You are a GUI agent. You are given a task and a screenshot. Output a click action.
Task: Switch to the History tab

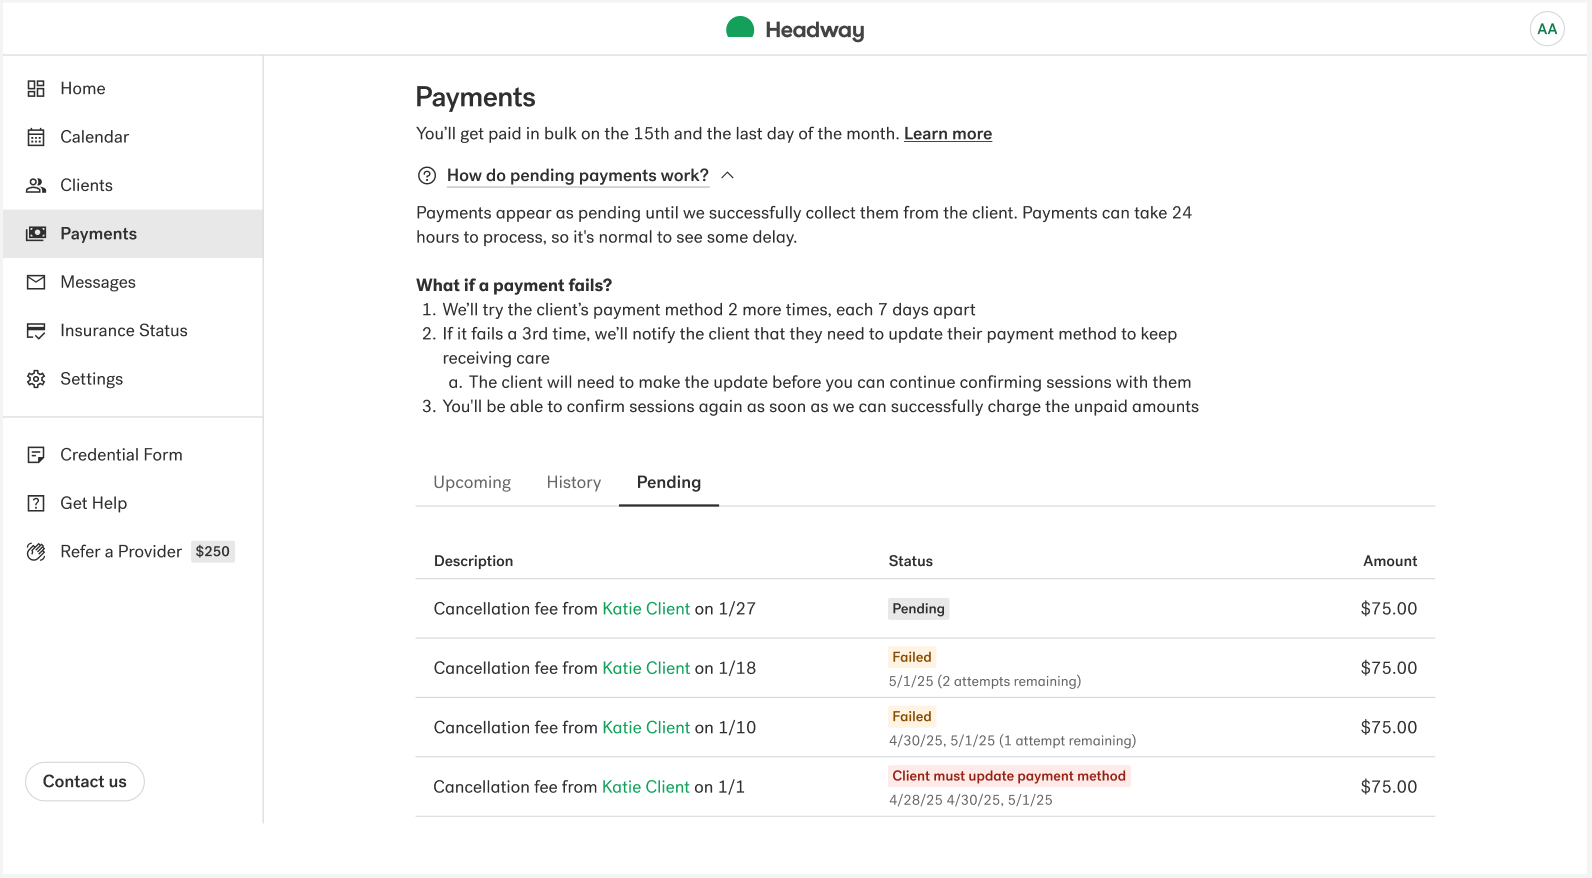click(574, 482)
